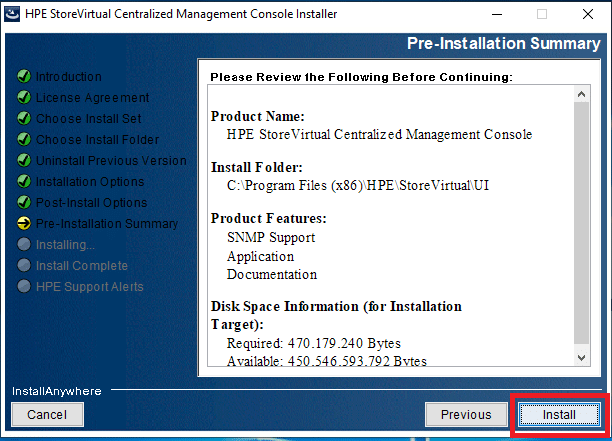The height and width of the screenshot is (441, 612).
Task: Close the installer window
Action: (x=588, y=14)
